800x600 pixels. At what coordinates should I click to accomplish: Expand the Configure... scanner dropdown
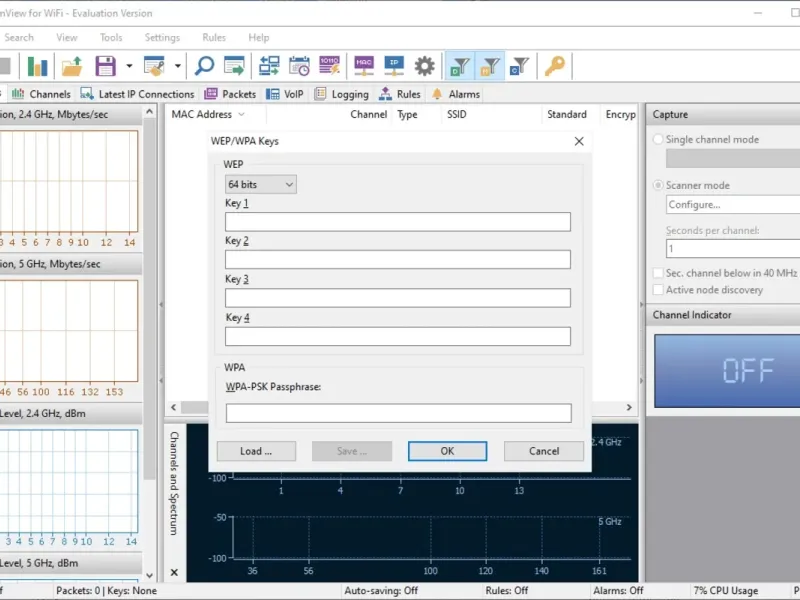click(732, 205)
